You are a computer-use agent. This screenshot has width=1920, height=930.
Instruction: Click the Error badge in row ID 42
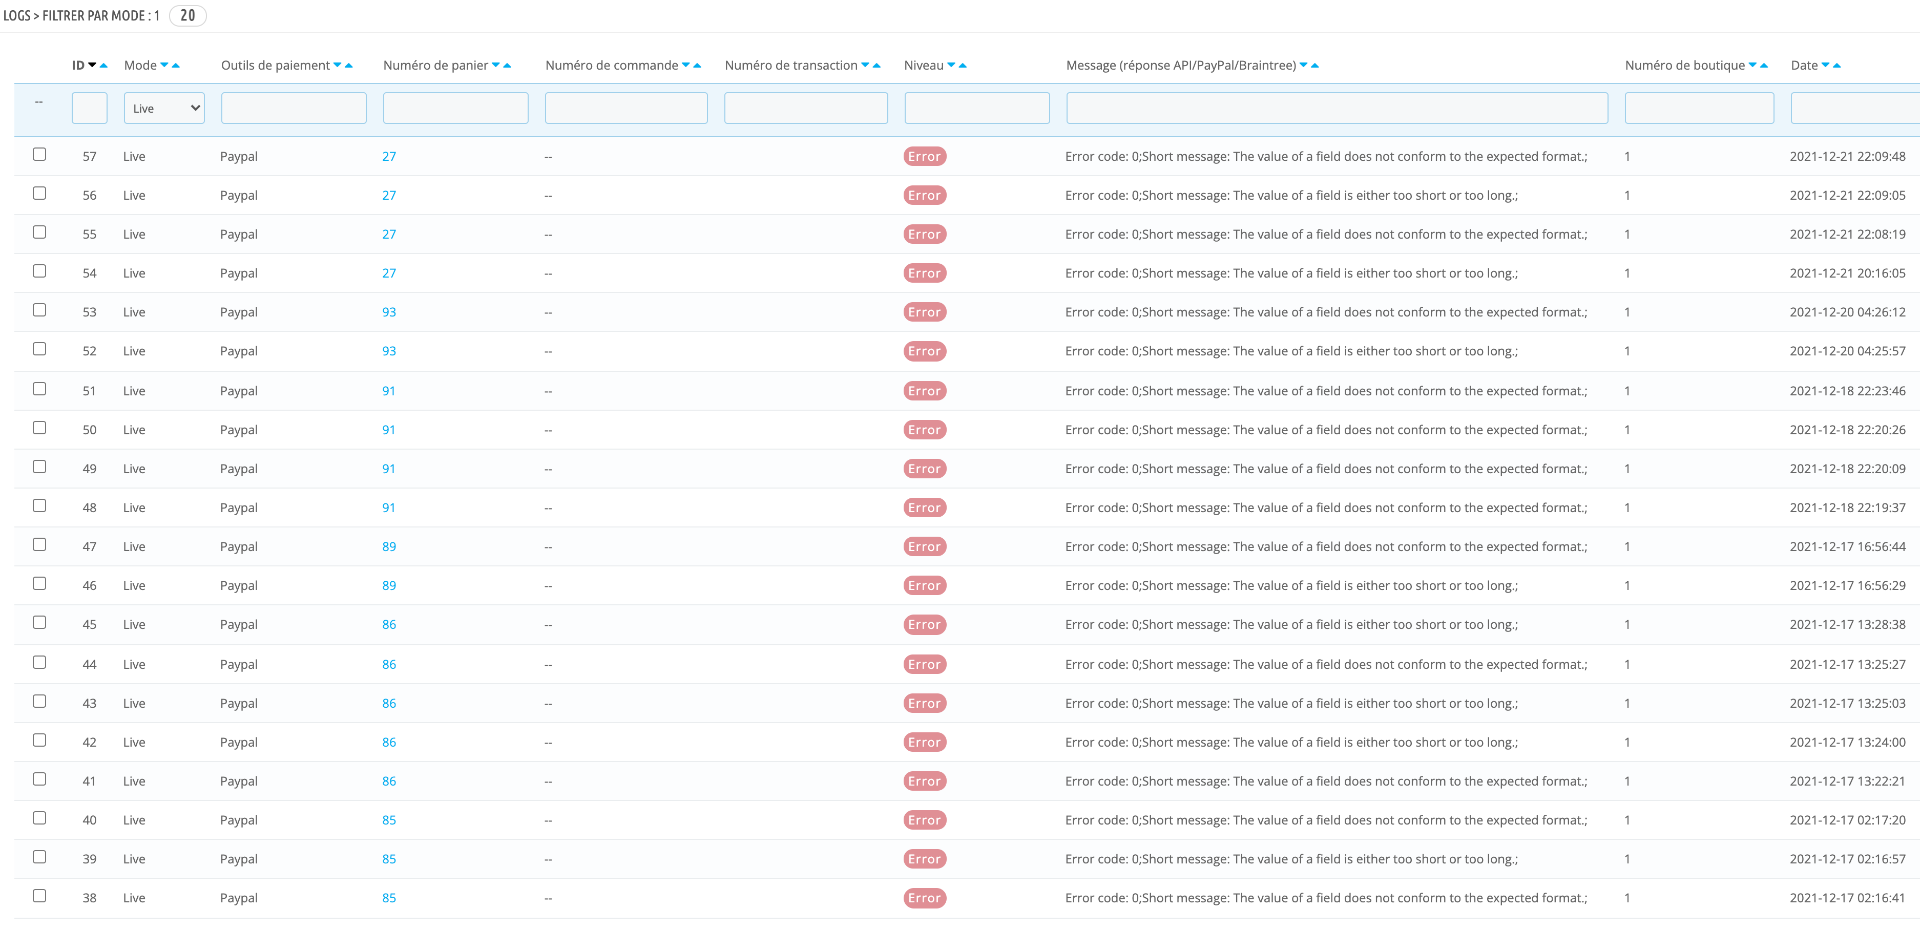tap(925, 742)
